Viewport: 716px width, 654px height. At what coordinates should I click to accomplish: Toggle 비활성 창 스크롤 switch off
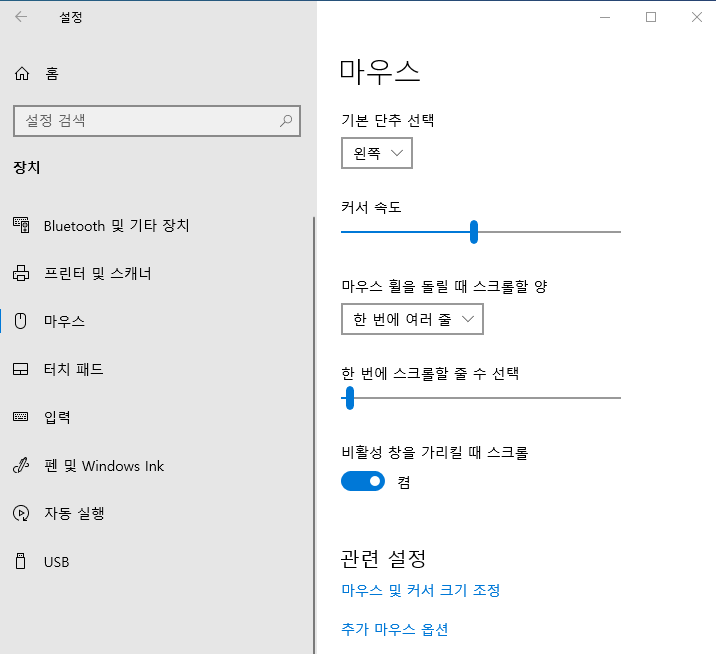363,481
